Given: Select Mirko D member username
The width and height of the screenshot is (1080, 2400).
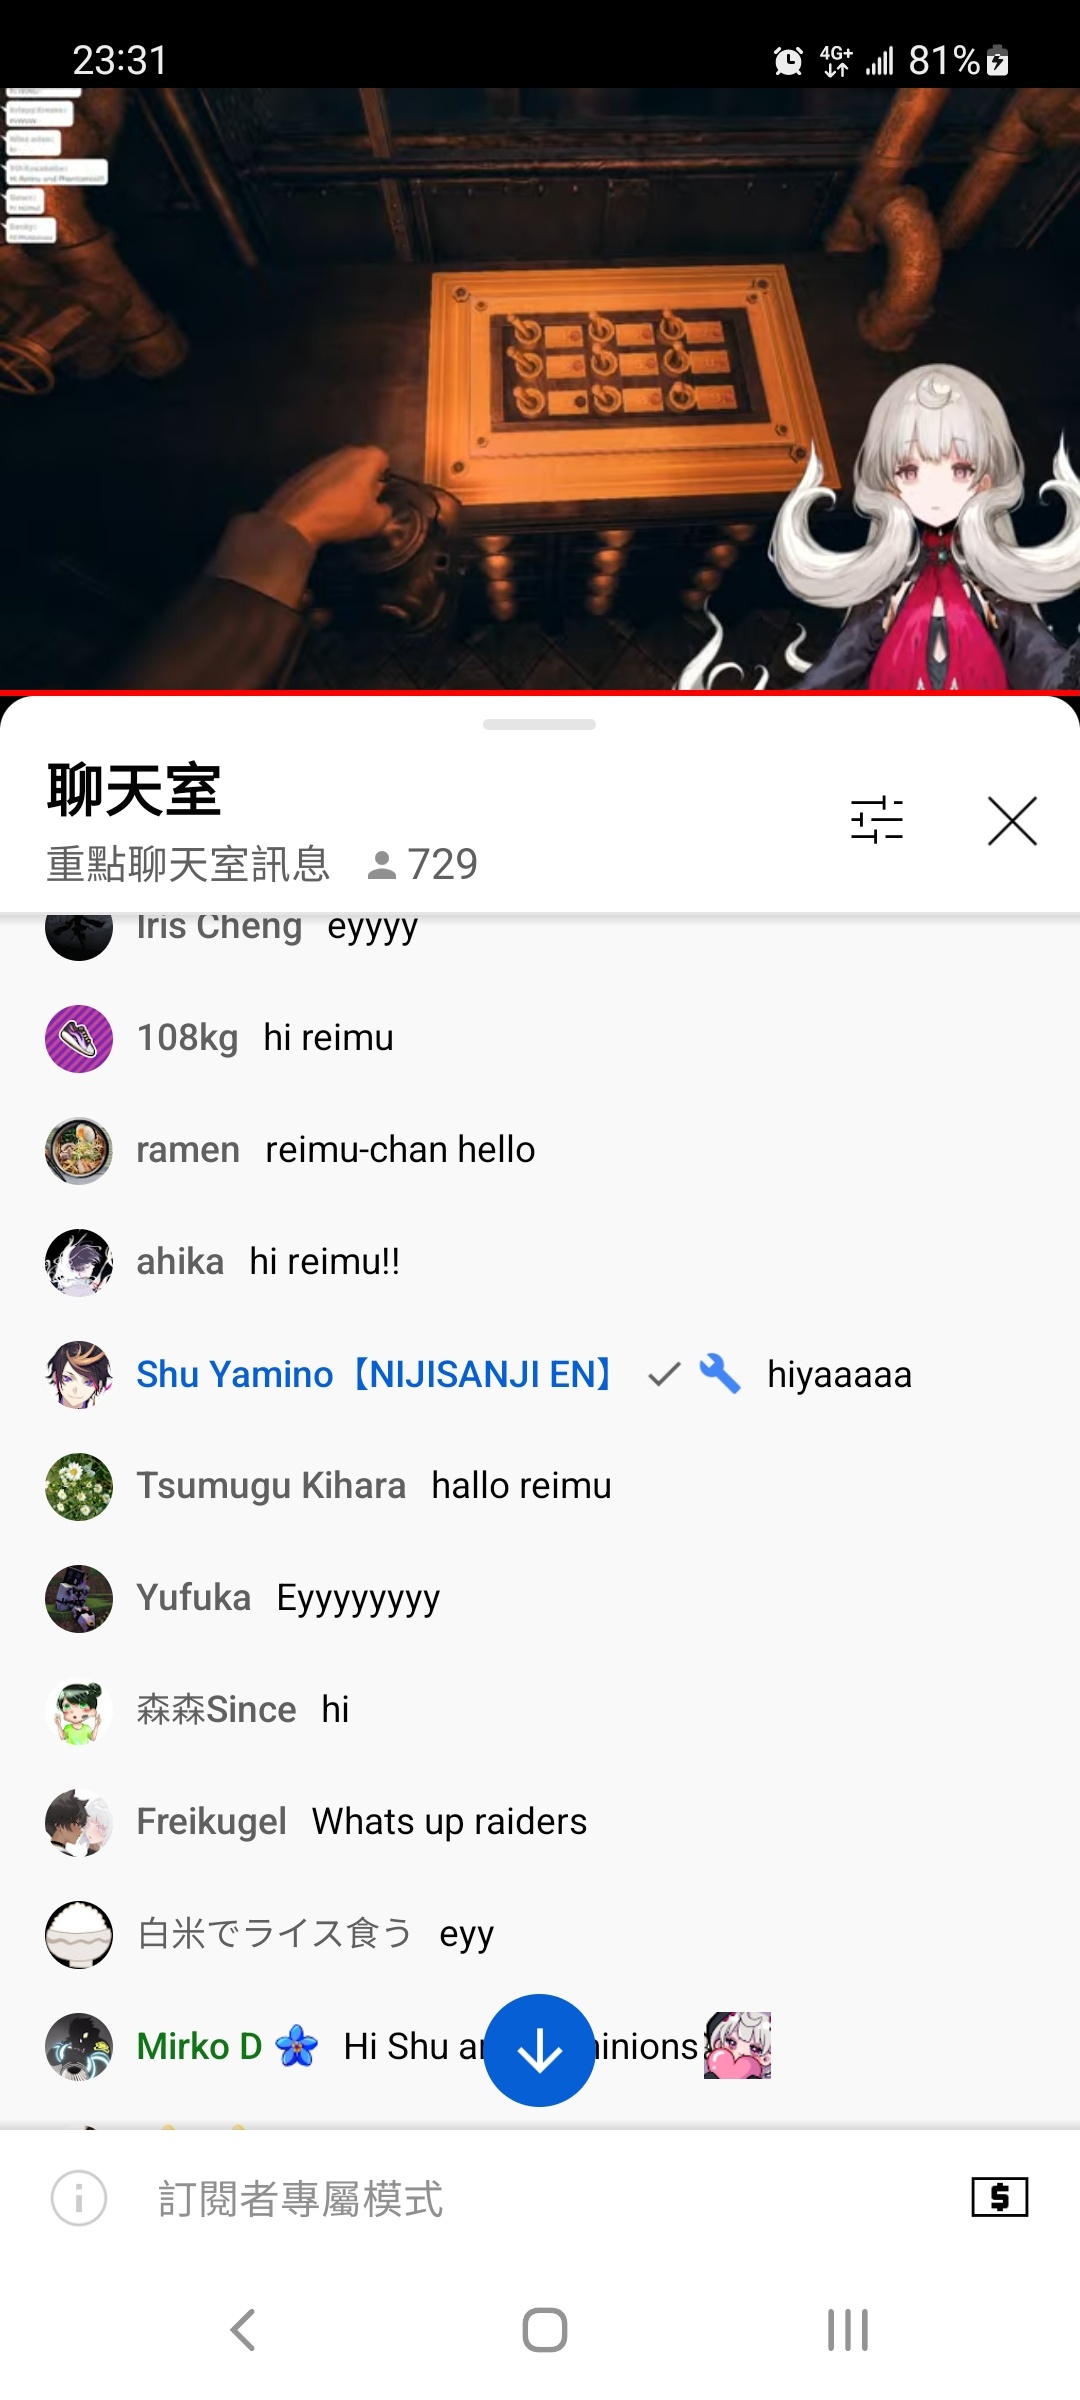Looking at the screenshot, I should pos(199,2046).
